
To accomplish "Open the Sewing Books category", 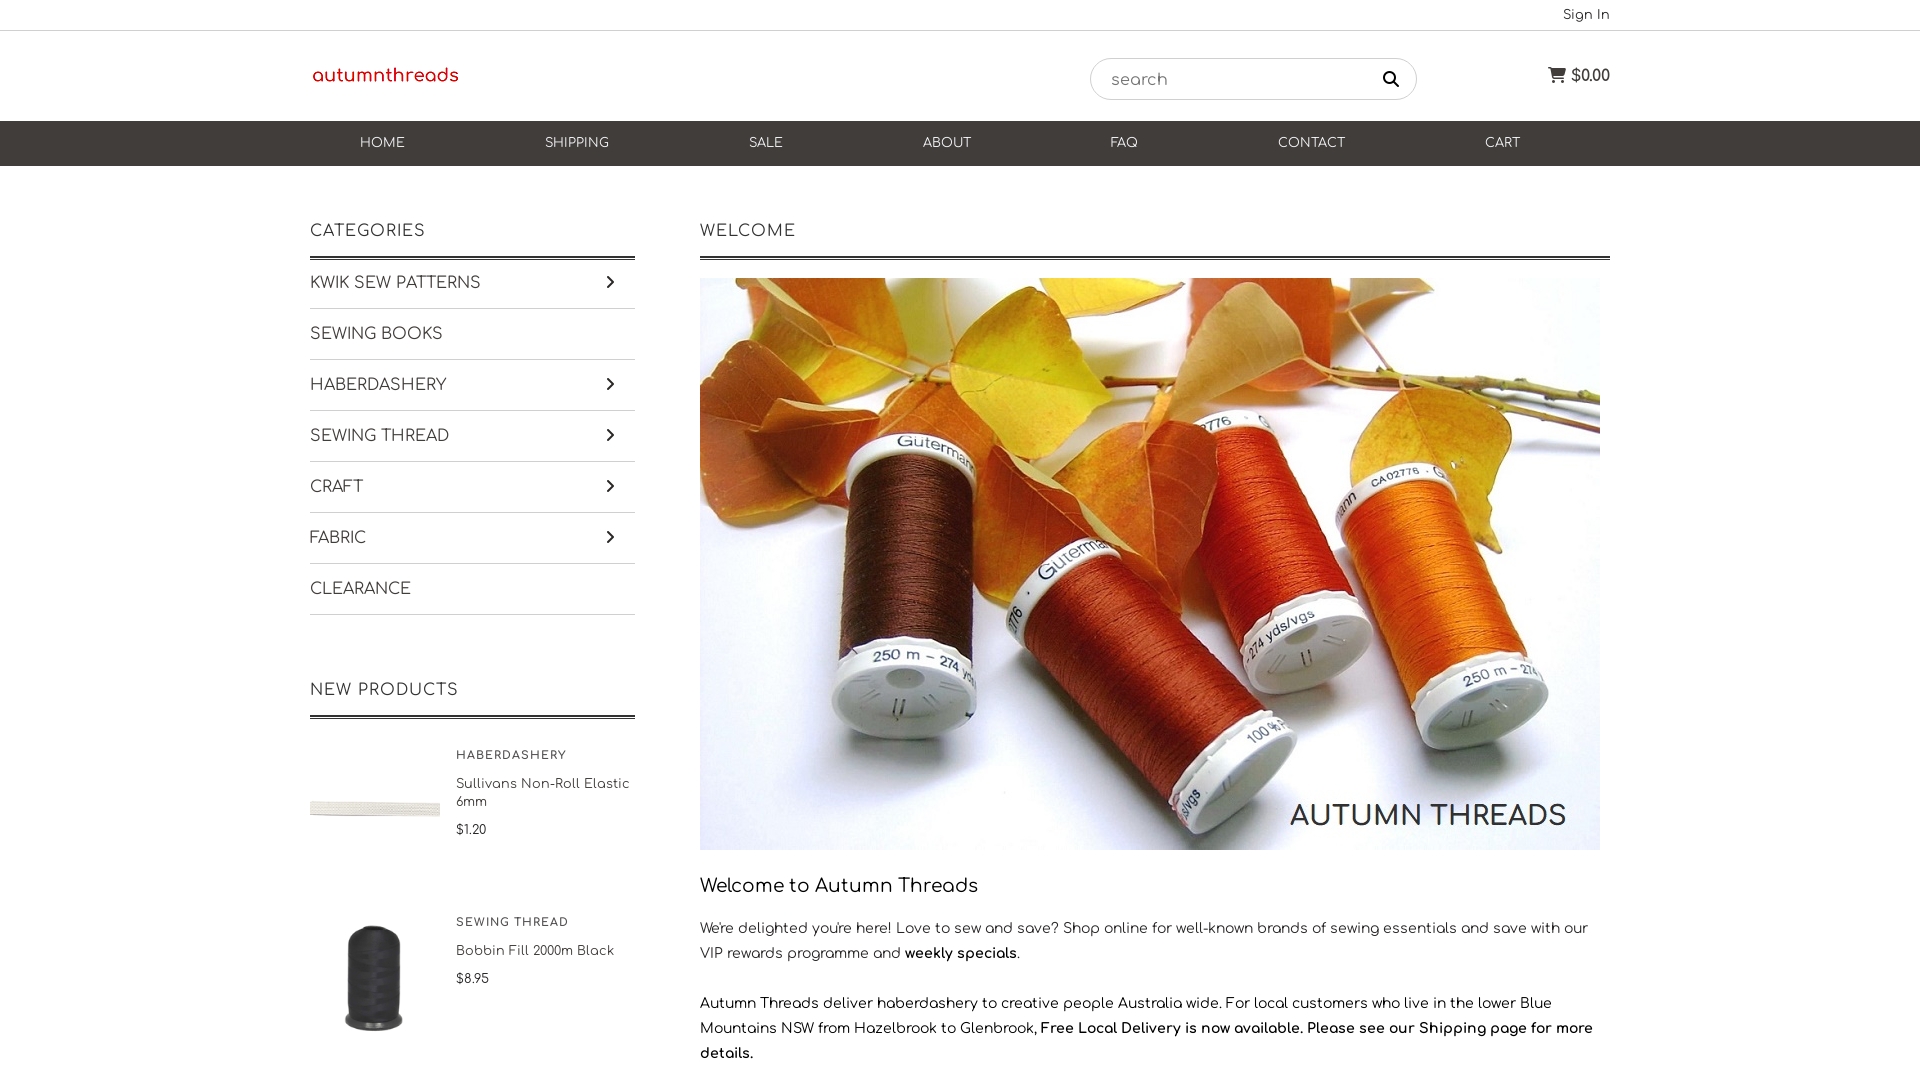I will click(376, 334).
